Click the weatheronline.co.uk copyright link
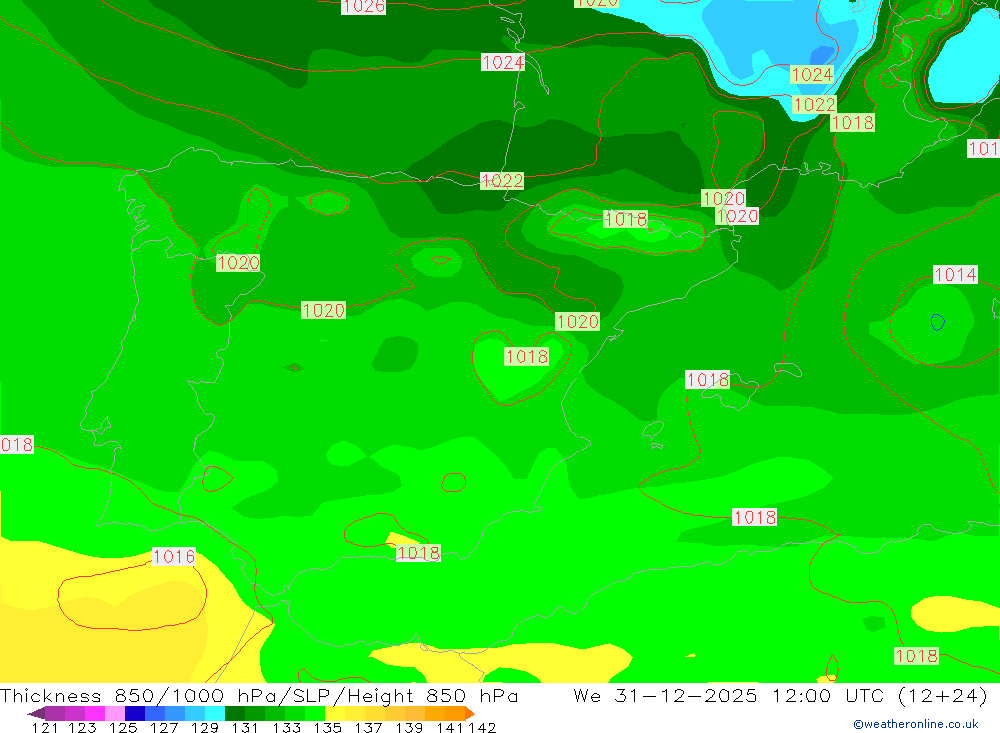The width and height of the screenshot is (1000, 733). pyautogui.click(x=916, y=724)
